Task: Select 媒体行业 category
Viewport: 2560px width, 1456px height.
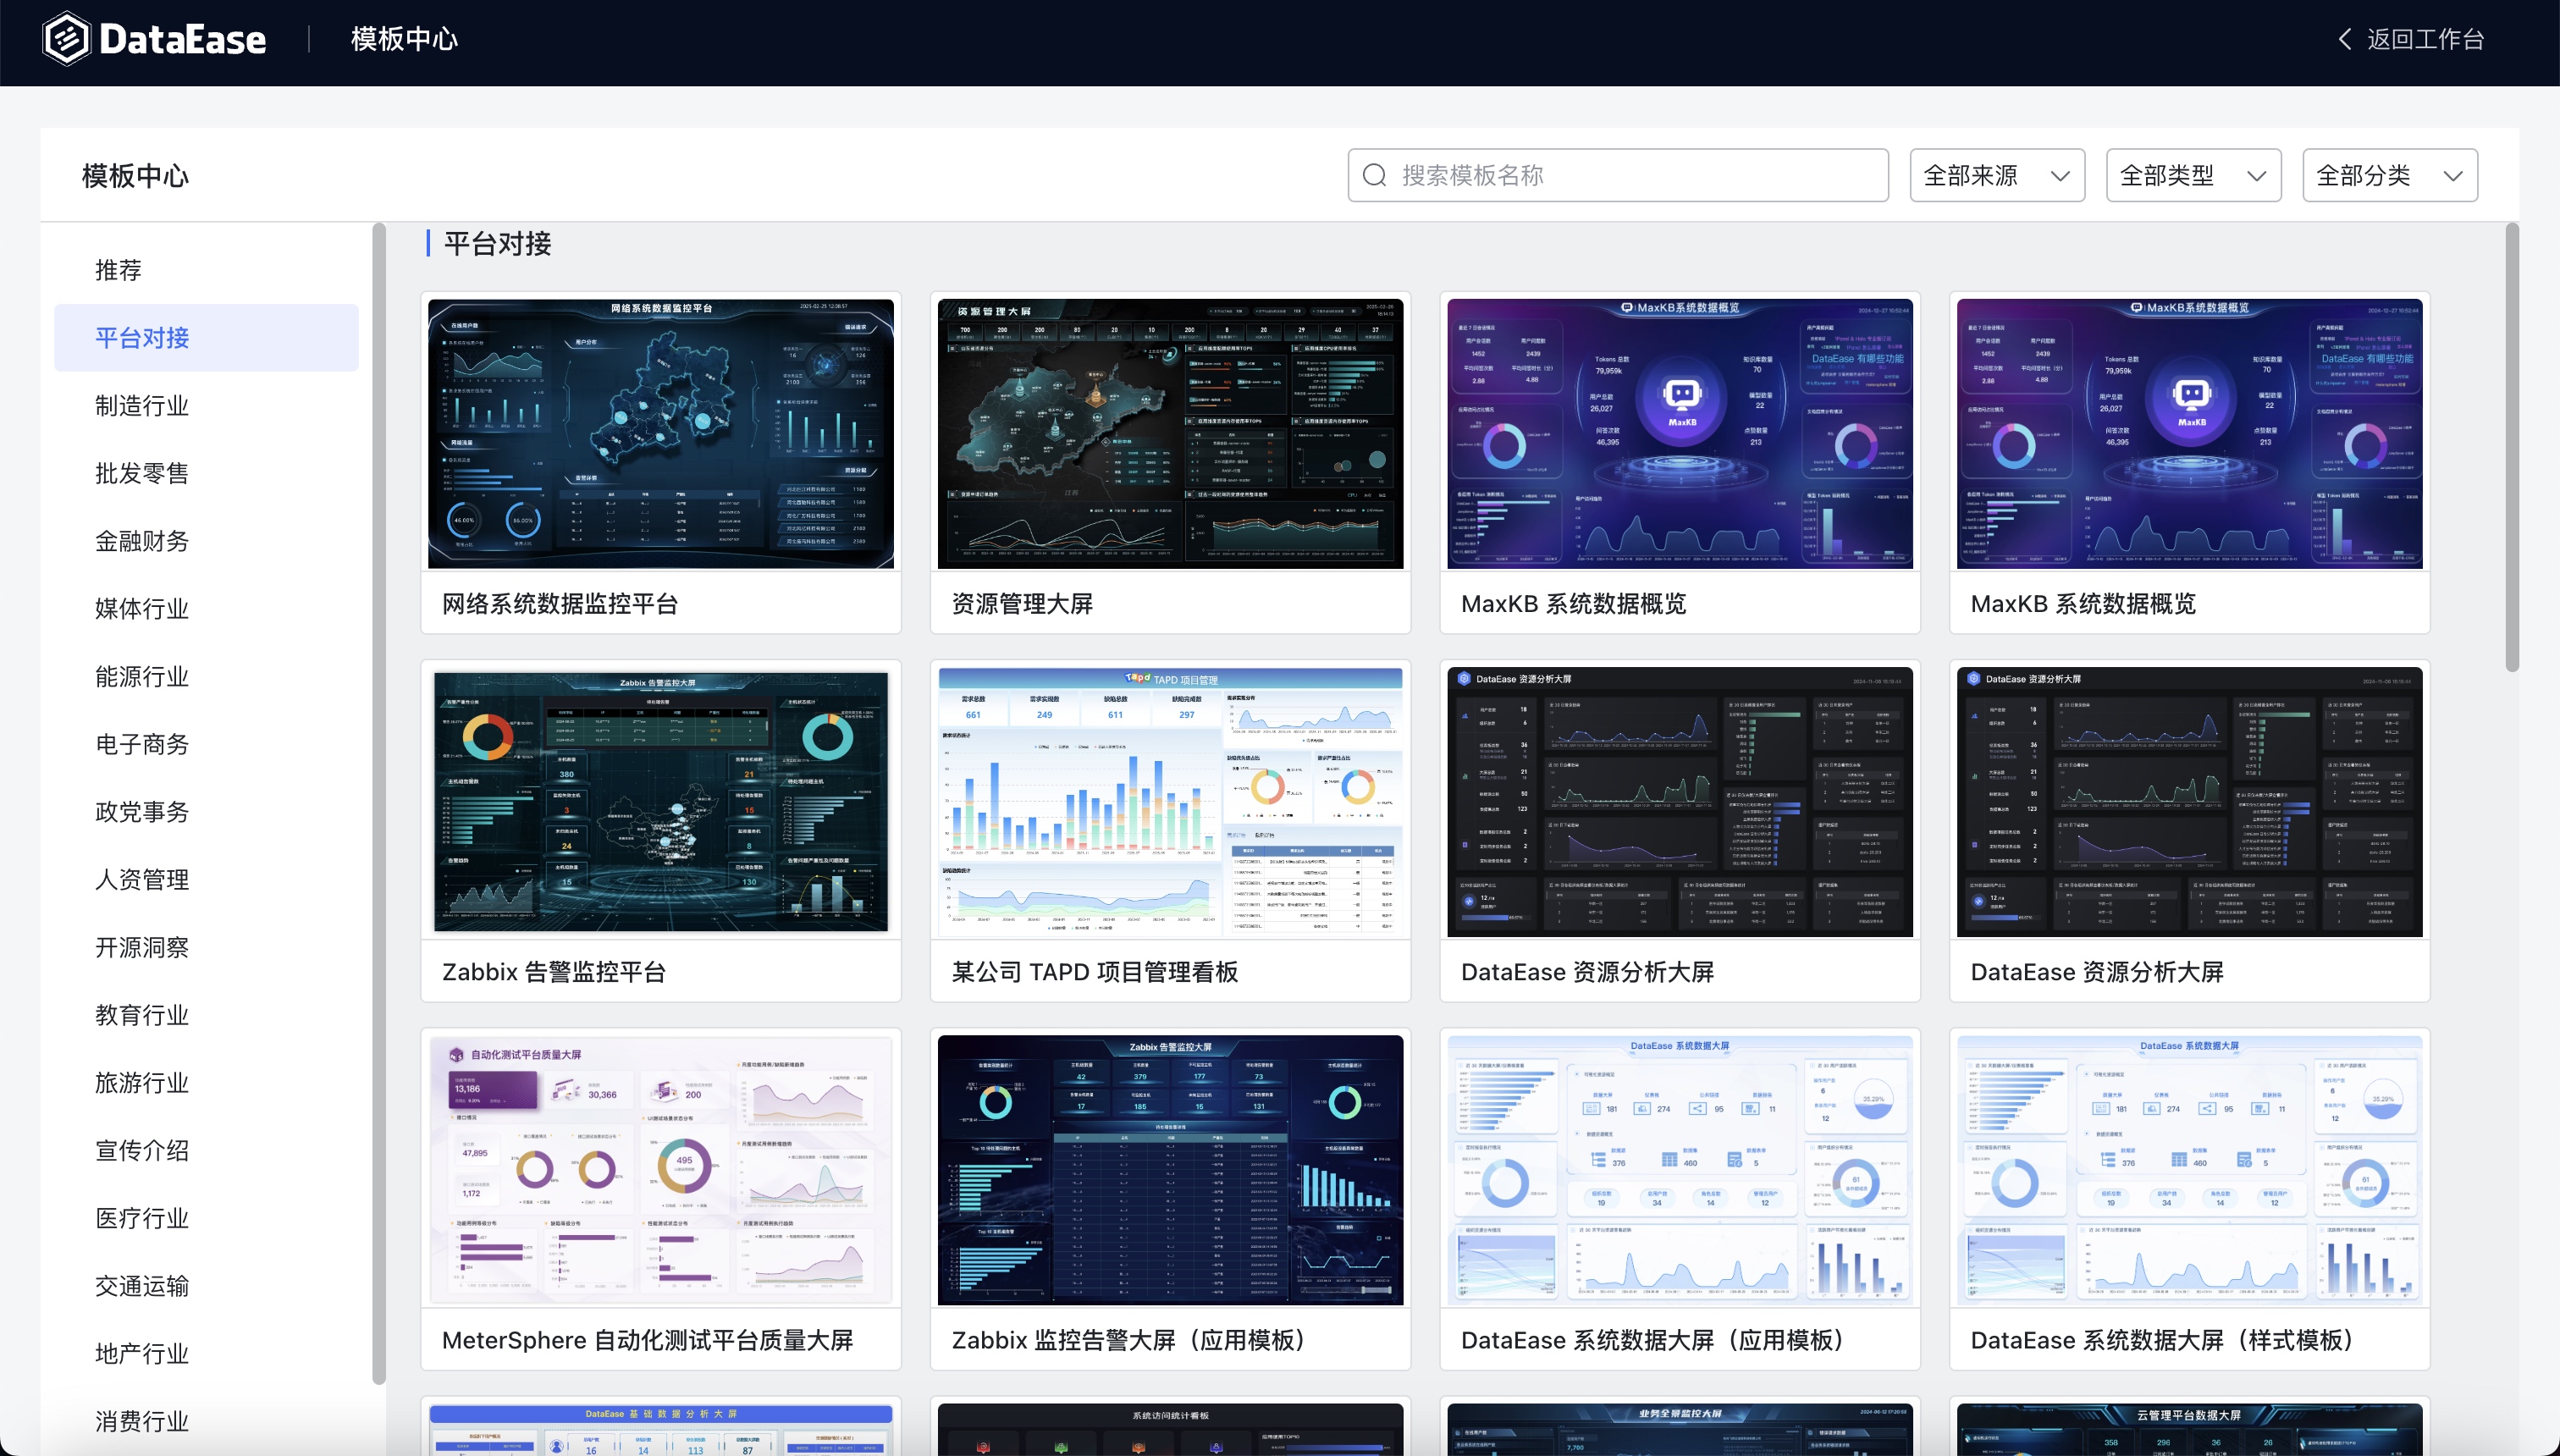Action: 206,609
